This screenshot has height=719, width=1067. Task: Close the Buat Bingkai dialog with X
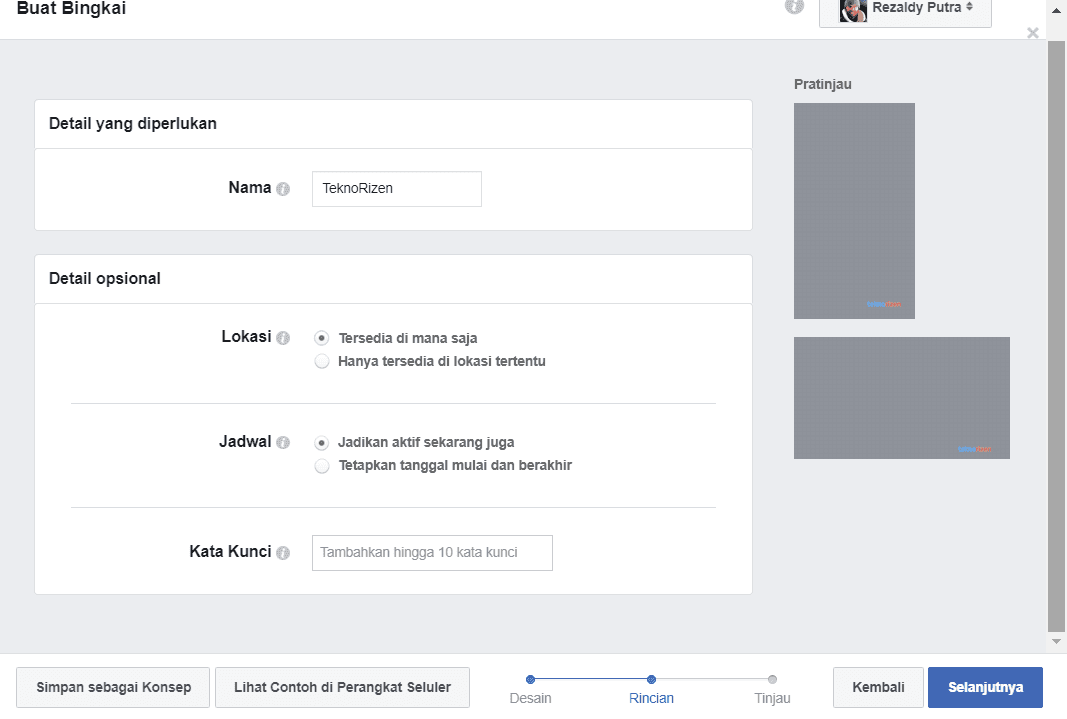click(x=1032, y=33)
